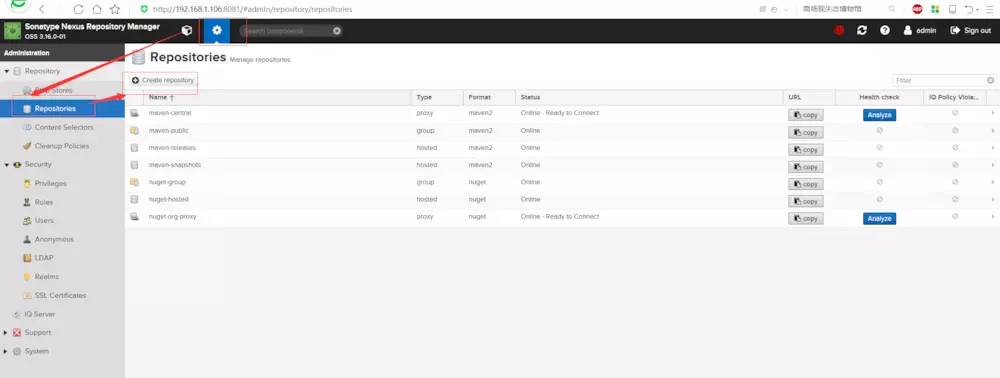
Task: Sort by the Format column header
Action: 490,98
